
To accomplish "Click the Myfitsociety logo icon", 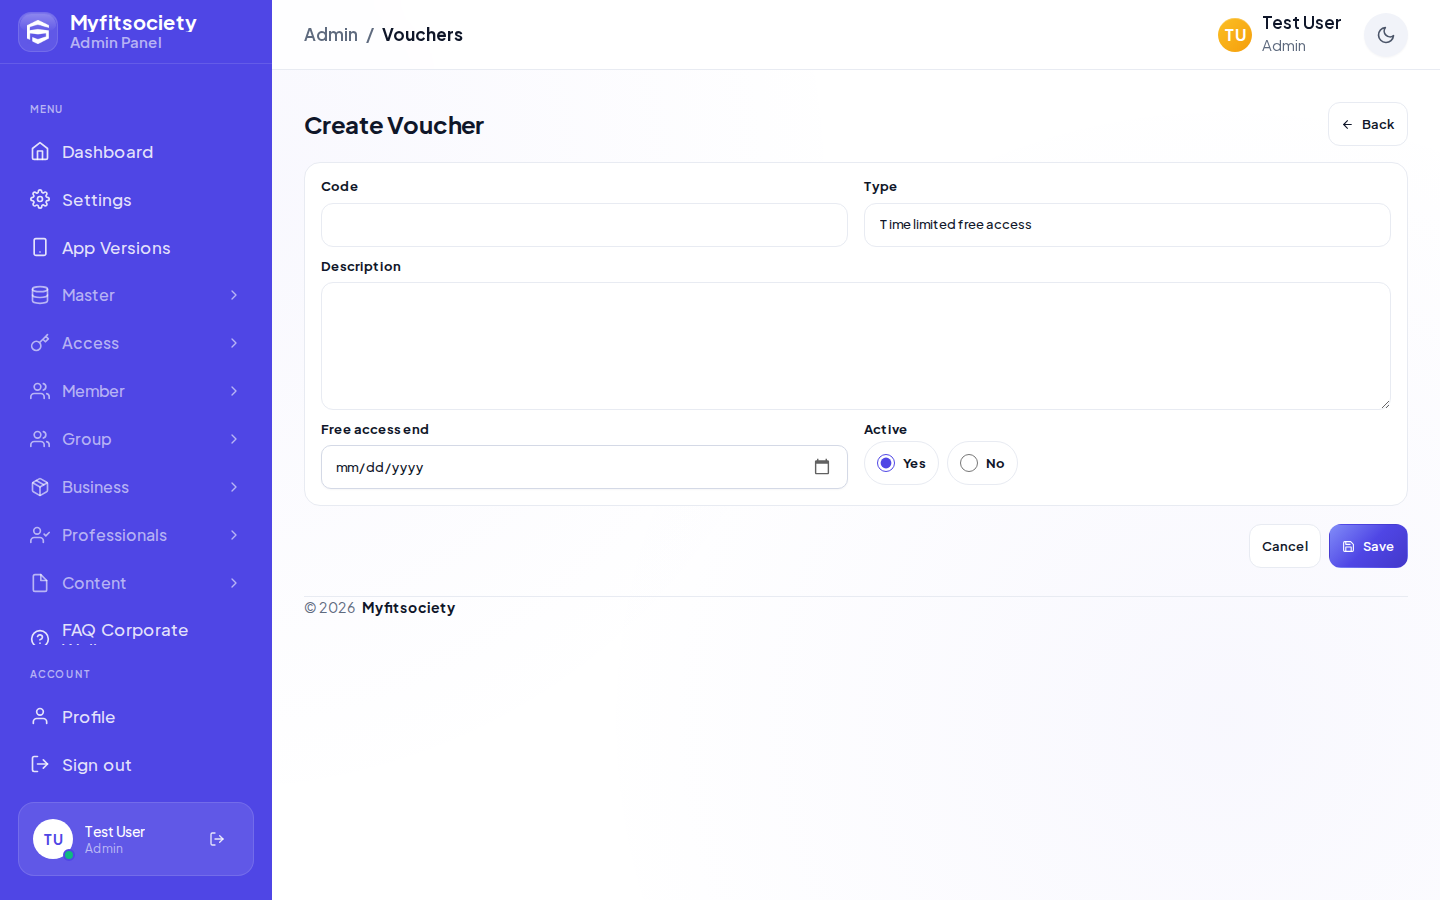I will (38, 32).
